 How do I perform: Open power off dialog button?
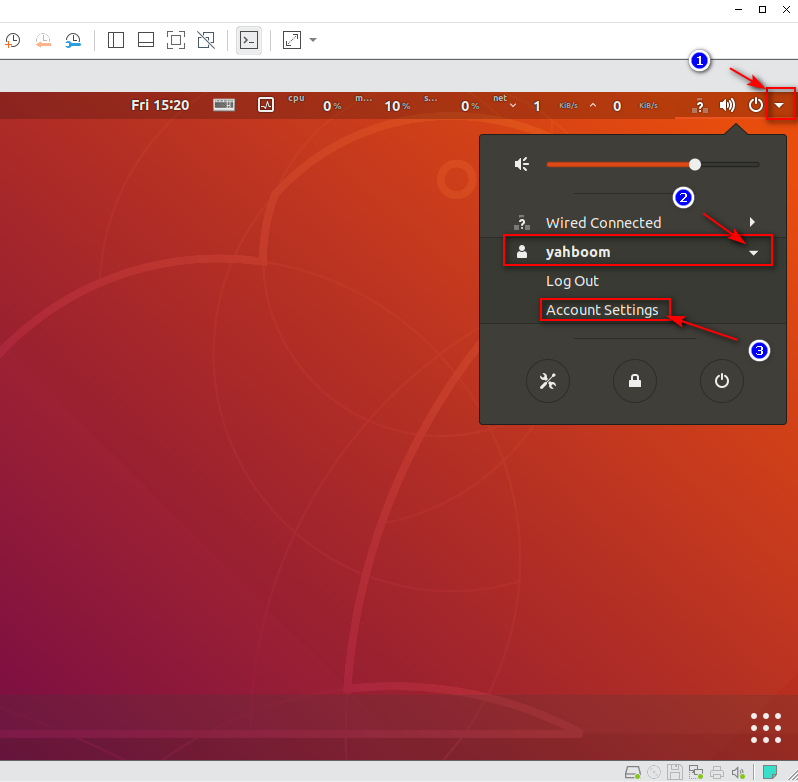[x=722, y=381]
